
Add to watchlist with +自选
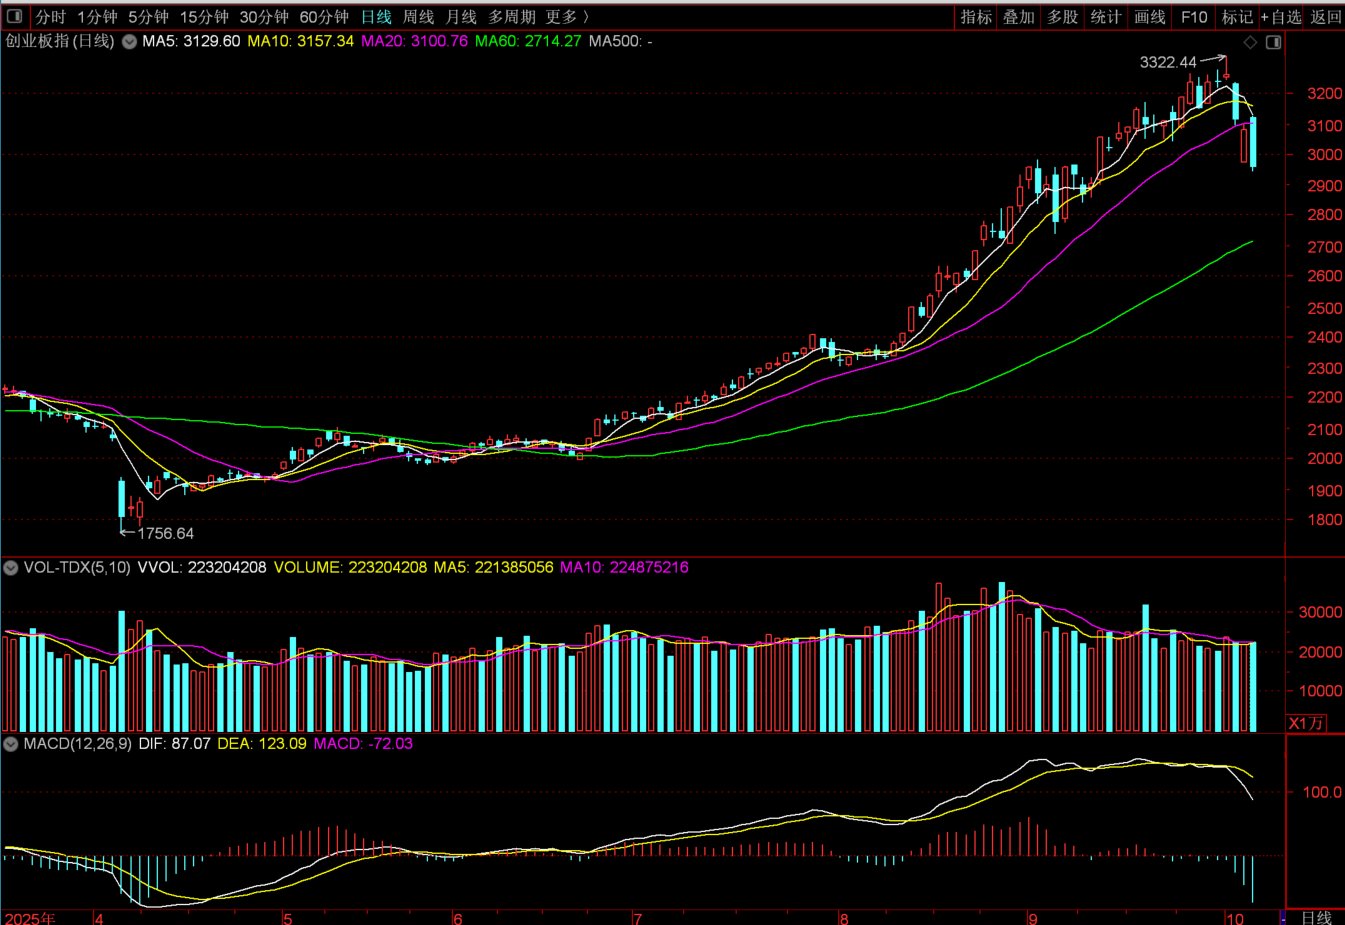point(1281,17)
